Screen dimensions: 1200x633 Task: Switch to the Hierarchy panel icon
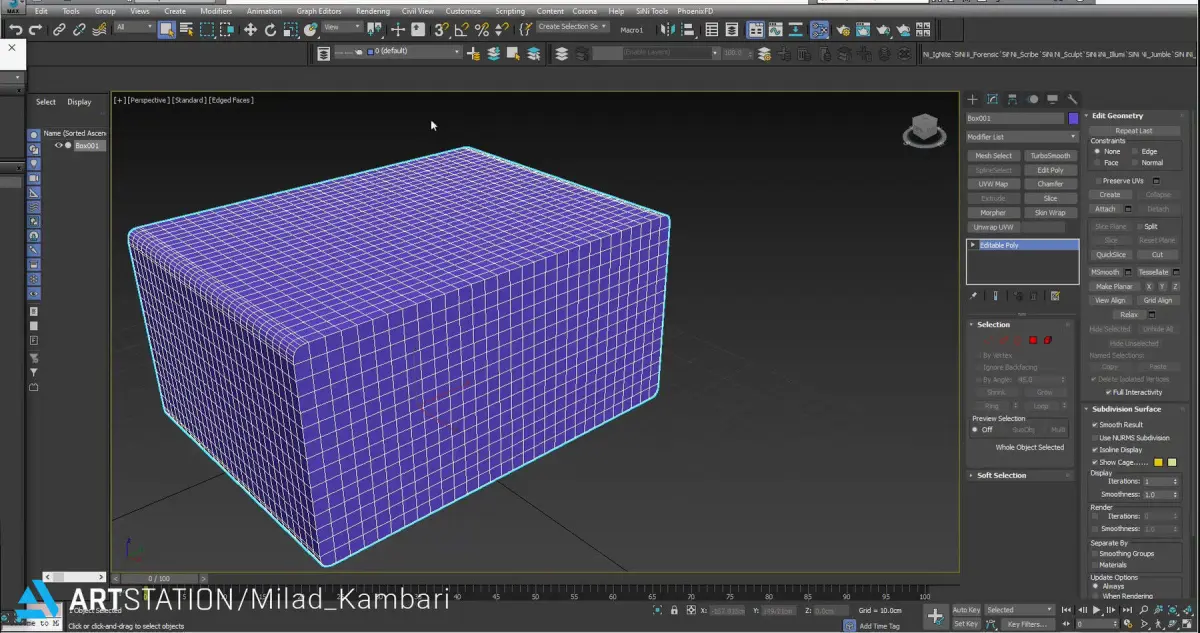1012,99
